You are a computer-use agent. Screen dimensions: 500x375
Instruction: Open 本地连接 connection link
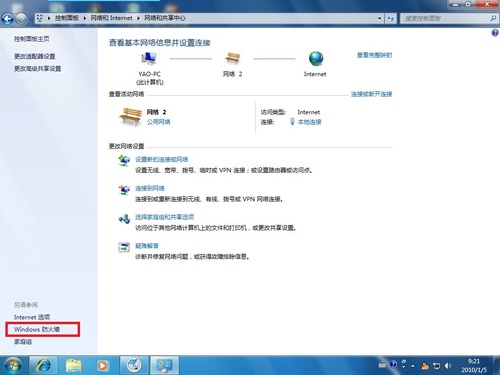(309, 122)
